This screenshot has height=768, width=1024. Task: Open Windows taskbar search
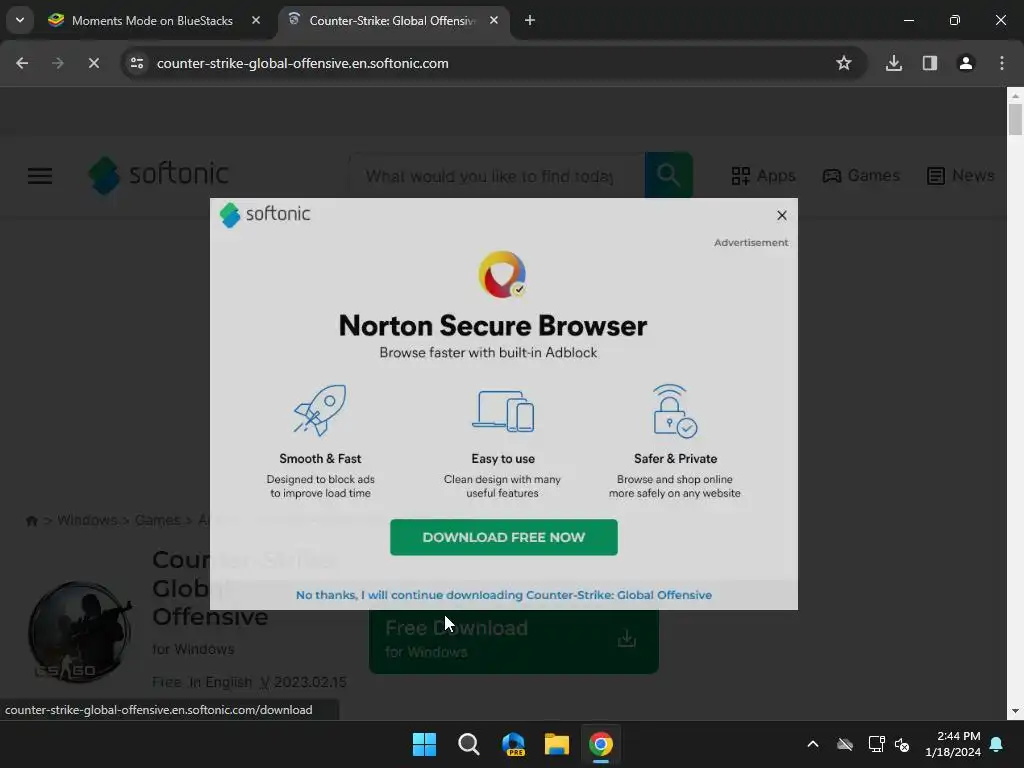(468, 744)
